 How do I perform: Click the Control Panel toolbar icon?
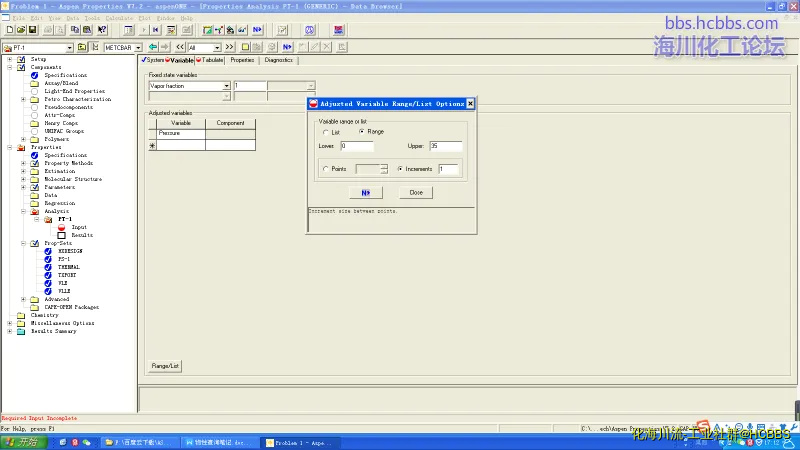click(x=129, y=30)
